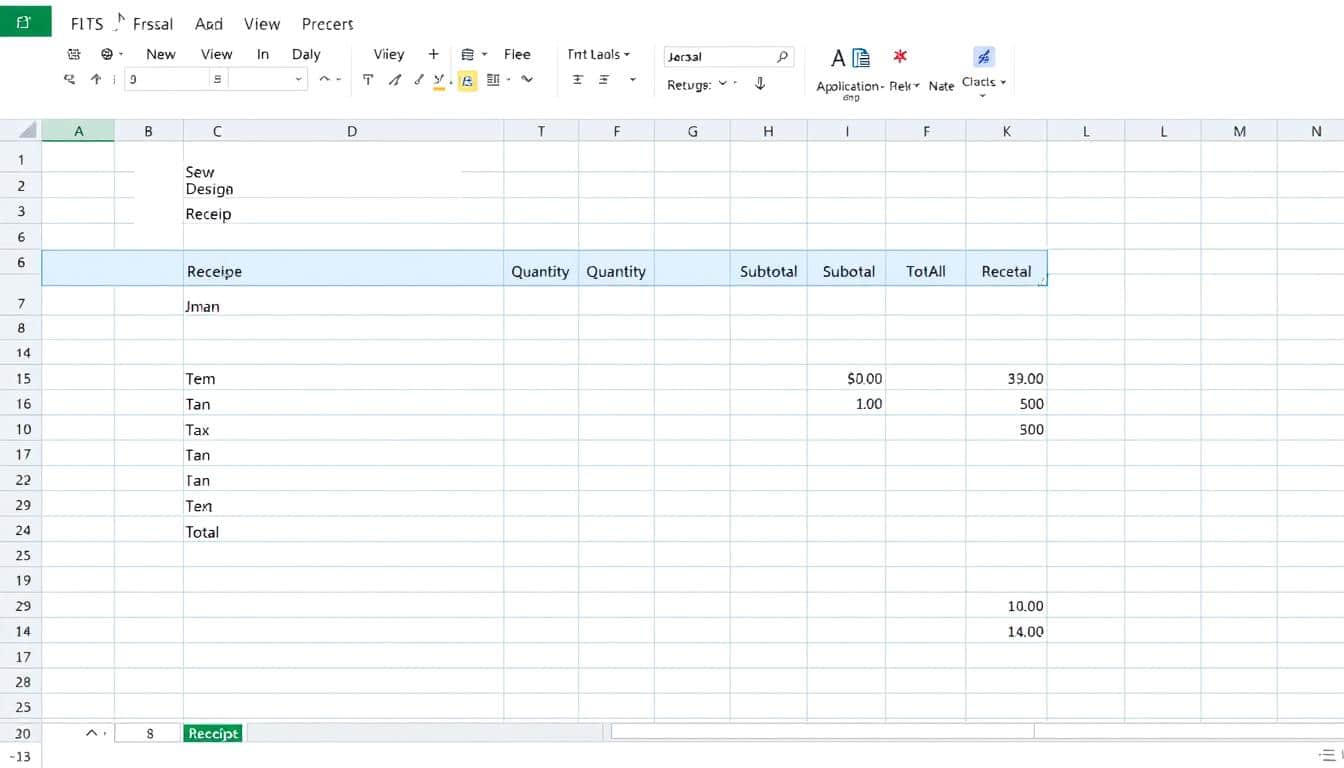This screenshot has height=768, width=1344.
Task: Open the Retugs dropdown
Action: [x=703, y=85]
